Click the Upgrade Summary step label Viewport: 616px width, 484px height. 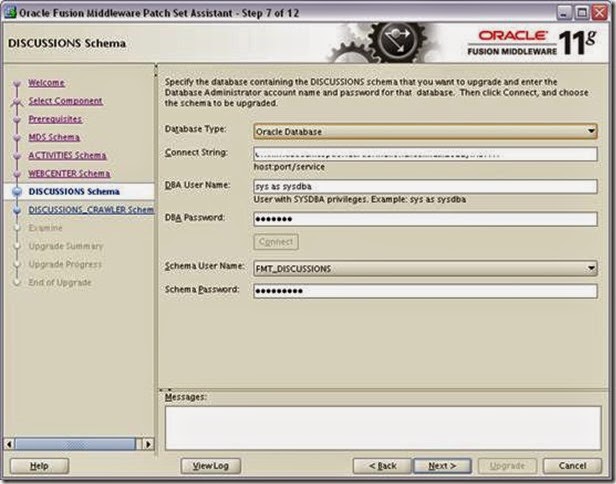(x=66, y=246)
